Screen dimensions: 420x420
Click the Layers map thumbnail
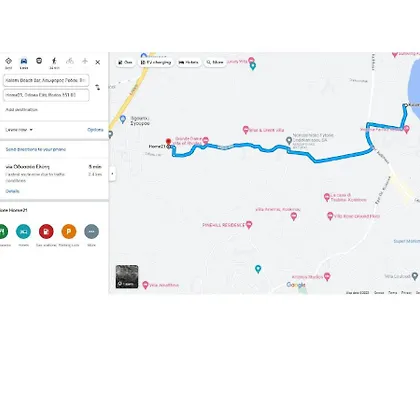(127, 276)
